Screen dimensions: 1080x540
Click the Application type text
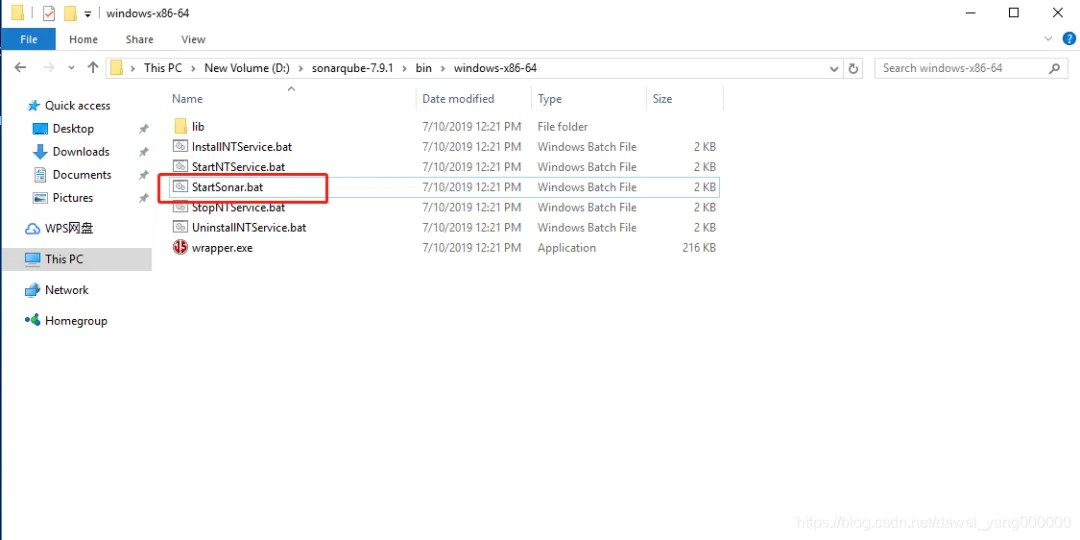point(566,248)
